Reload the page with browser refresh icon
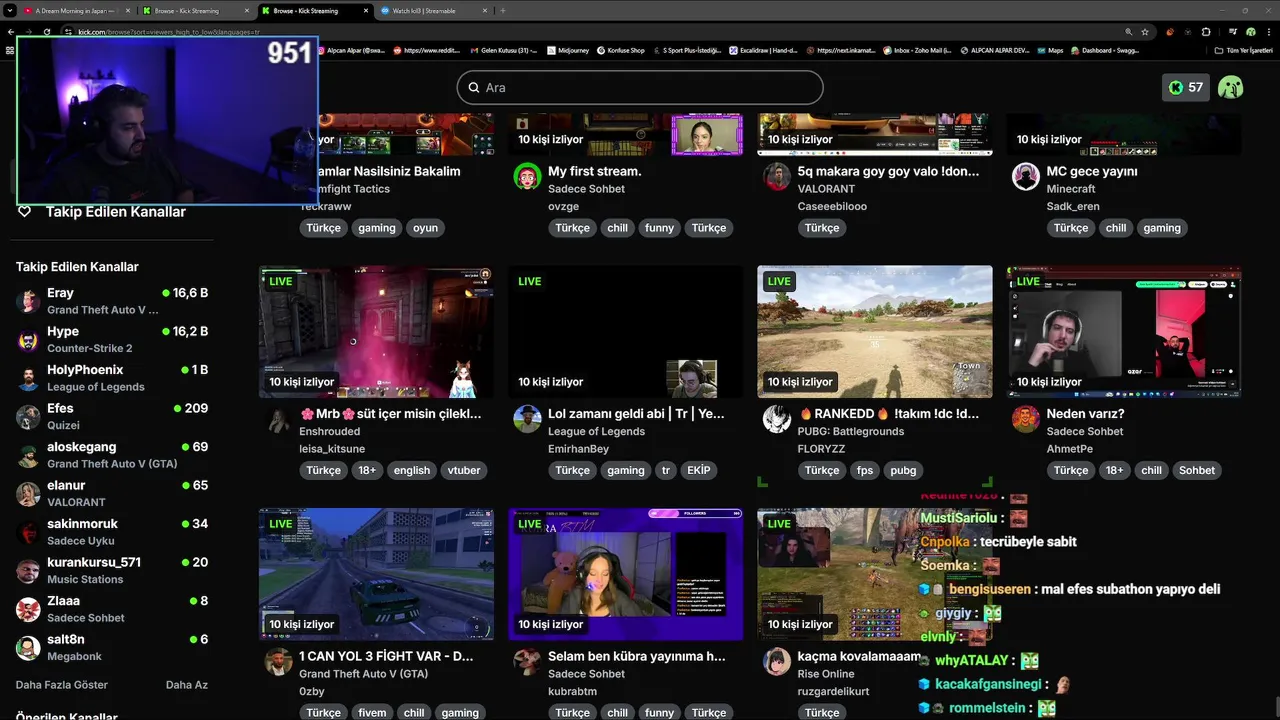1280x720 pixels. pyautogui.click(x=47, y=32)
